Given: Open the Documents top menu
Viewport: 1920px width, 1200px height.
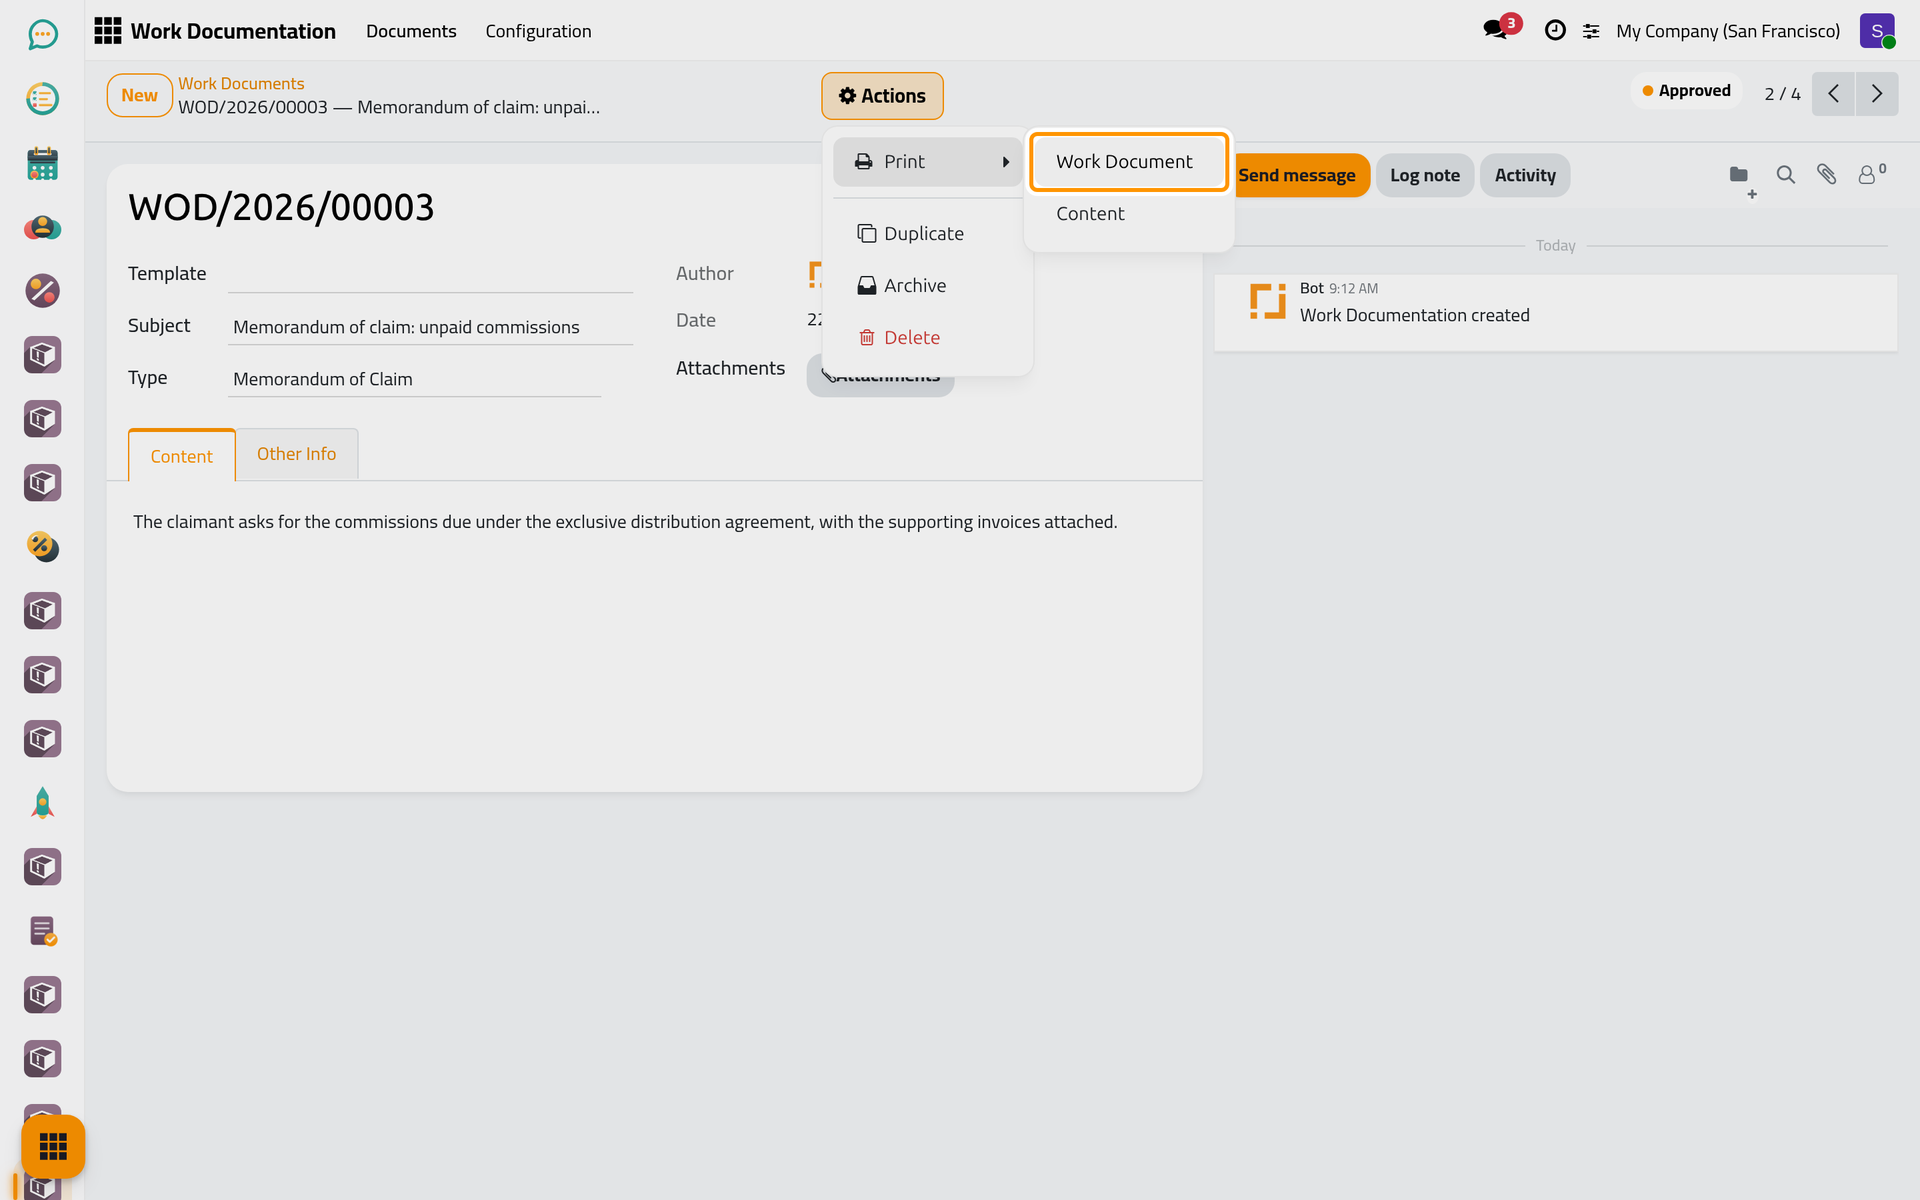Looking at the screenshot, I should (x=411, y=31).
